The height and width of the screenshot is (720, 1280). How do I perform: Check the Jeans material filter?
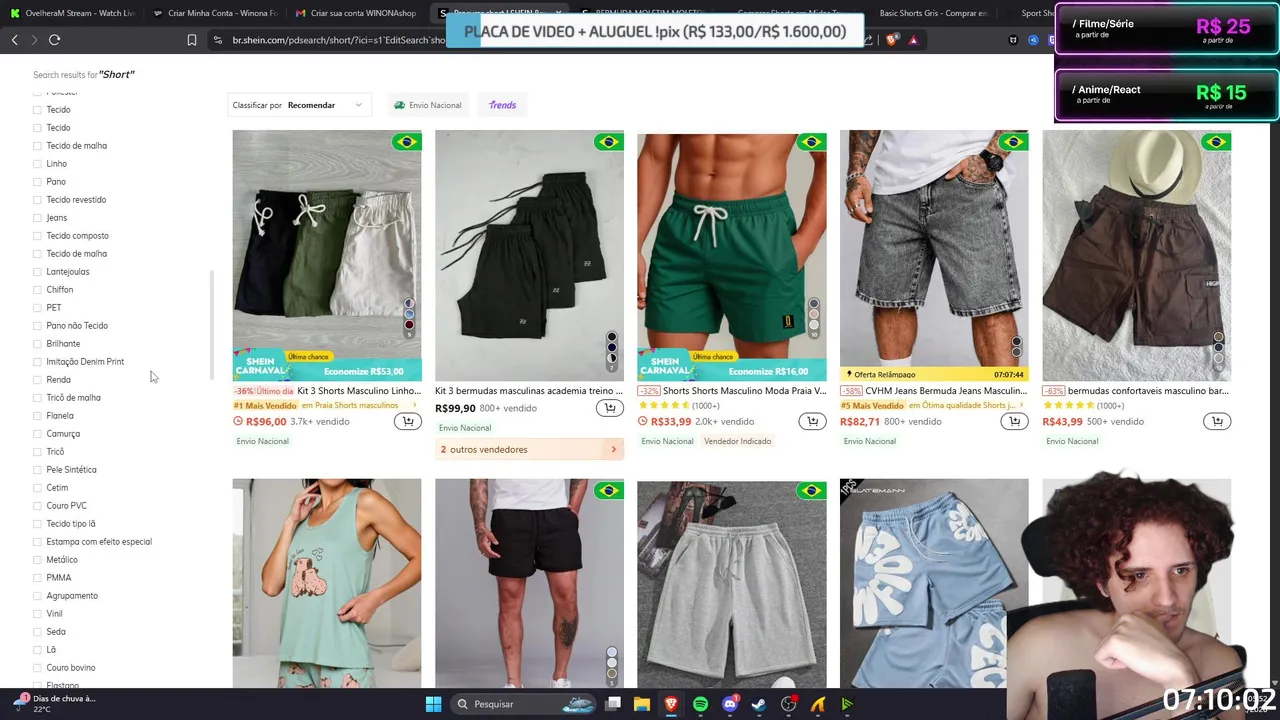point(37,218)
